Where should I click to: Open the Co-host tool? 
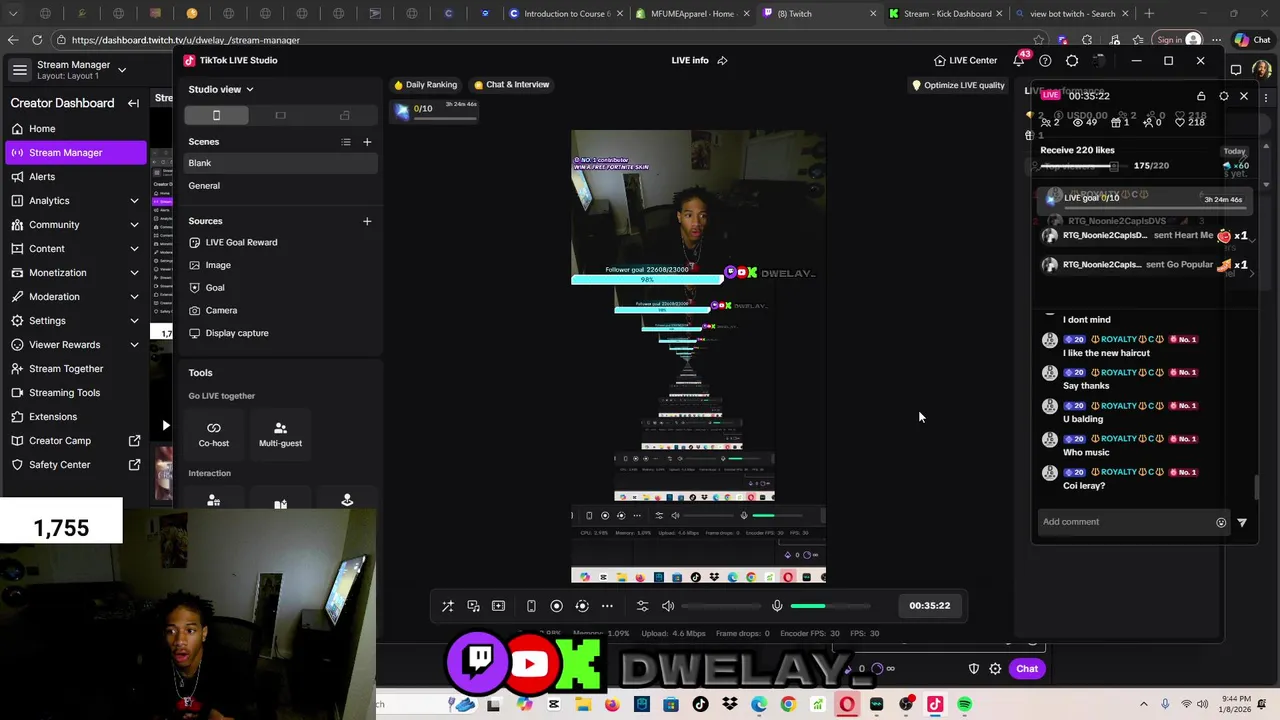pos(213,434)
